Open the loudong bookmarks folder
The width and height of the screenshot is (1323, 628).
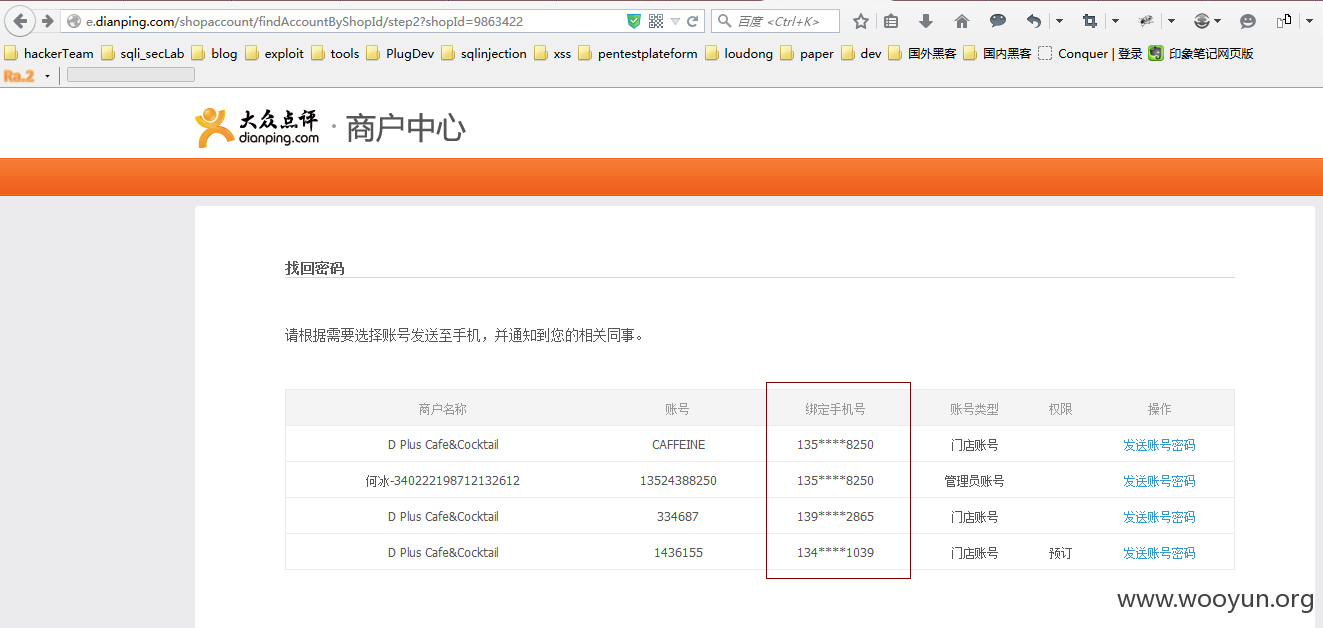coord(739,54)
